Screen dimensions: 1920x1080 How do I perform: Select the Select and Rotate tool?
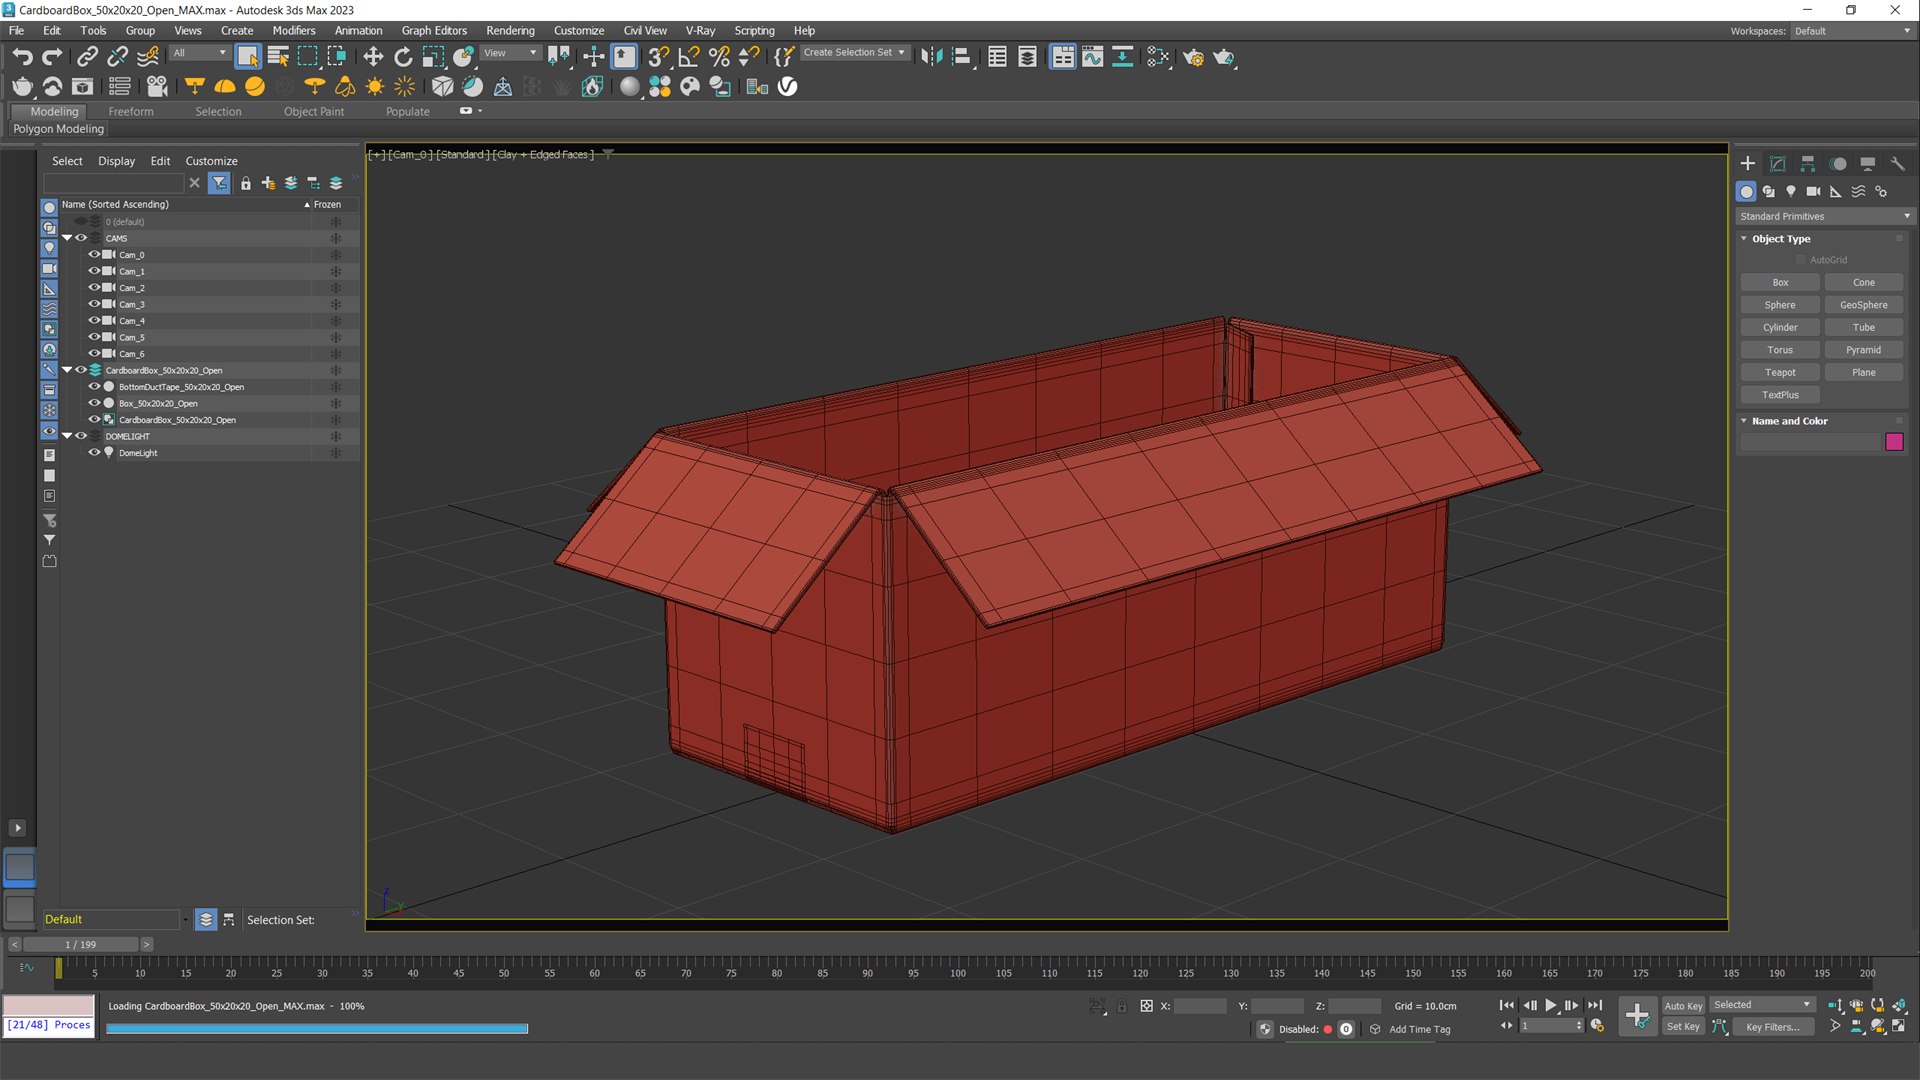(x=403, y=57)
